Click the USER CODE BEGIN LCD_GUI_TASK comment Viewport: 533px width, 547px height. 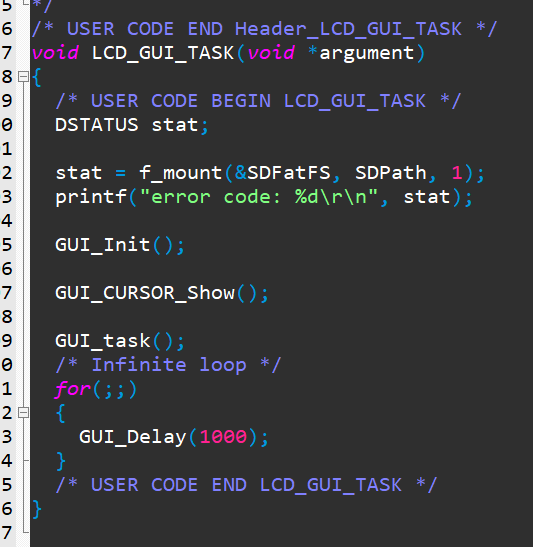point(258,101)
